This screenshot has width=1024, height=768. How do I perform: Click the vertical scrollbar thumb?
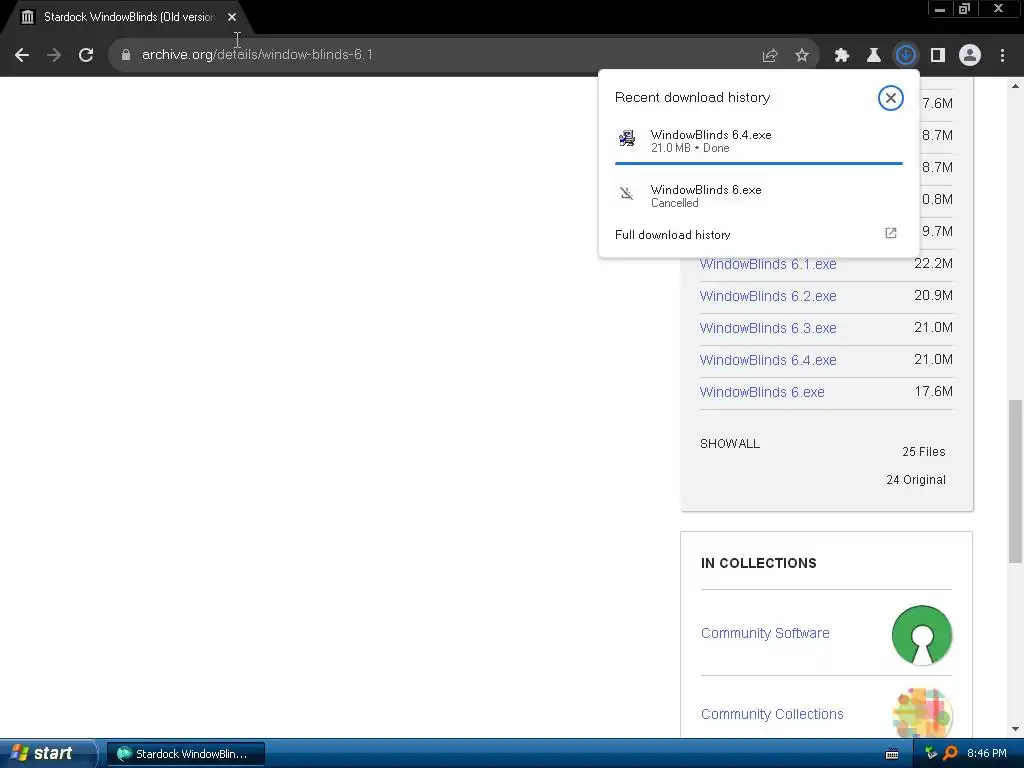(x=1016, y=481)
